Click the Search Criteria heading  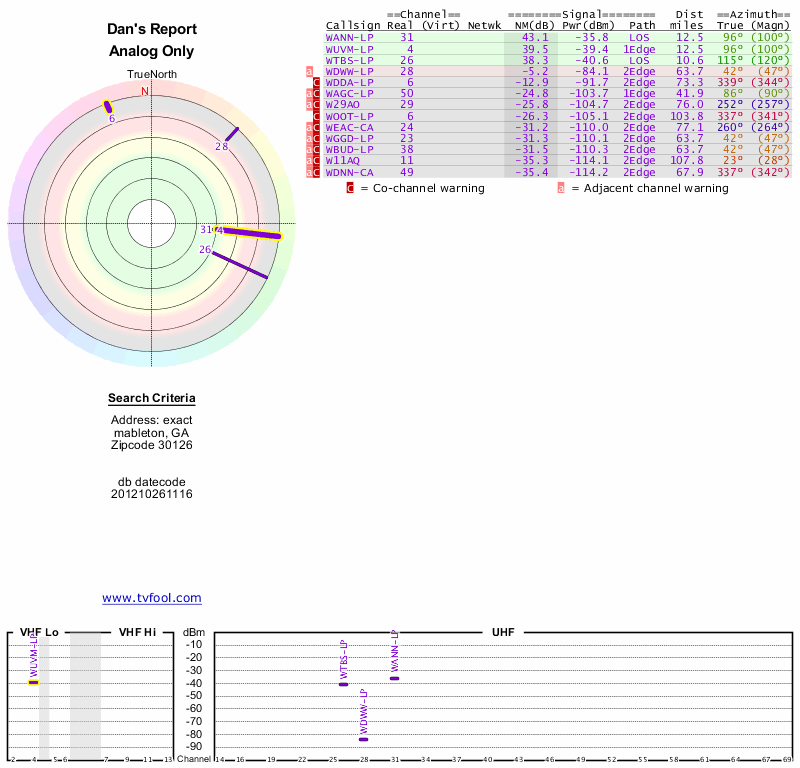(152, 399)
